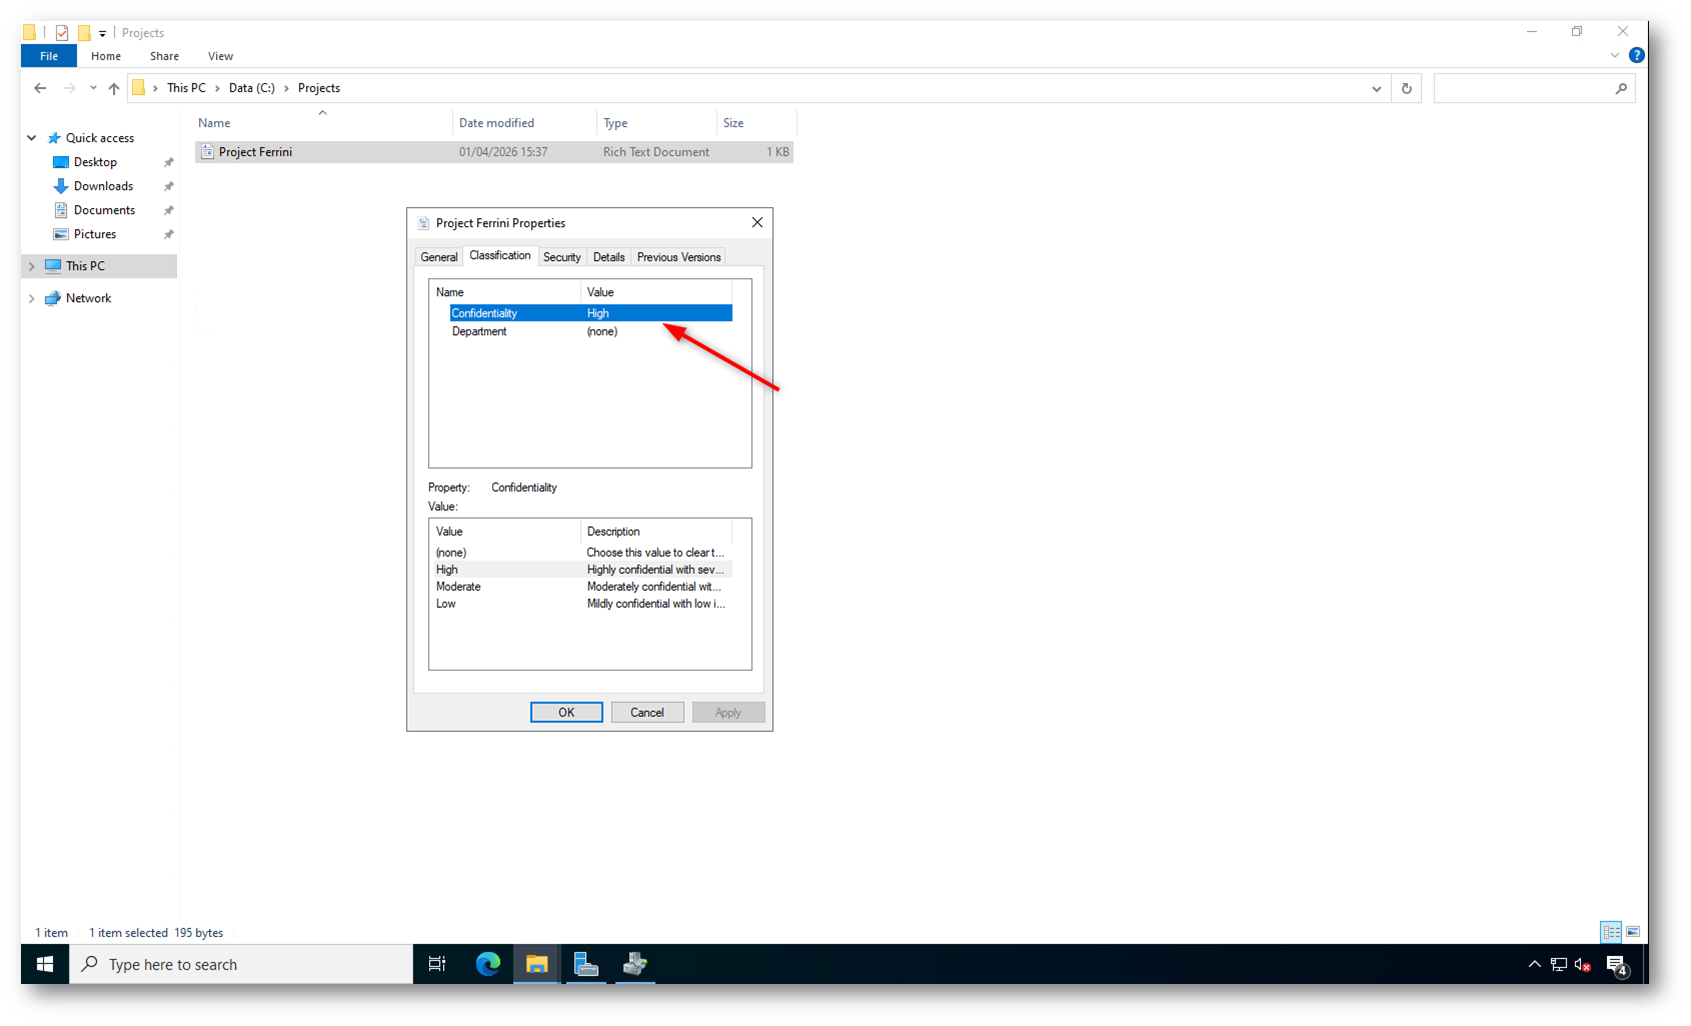Screen dimensions: 1691x1026
Task: Switch to the Security tab
Action: point(561,257)
